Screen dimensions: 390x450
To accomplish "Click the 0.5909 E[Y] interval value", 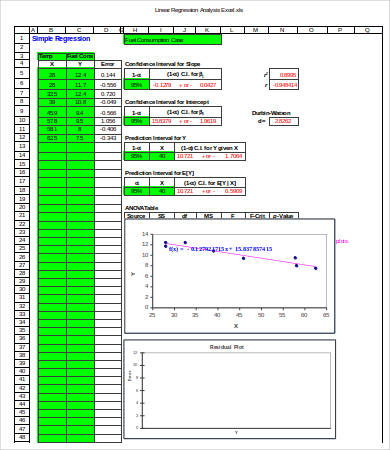I will pyautogui.click(x=233, y=191).
